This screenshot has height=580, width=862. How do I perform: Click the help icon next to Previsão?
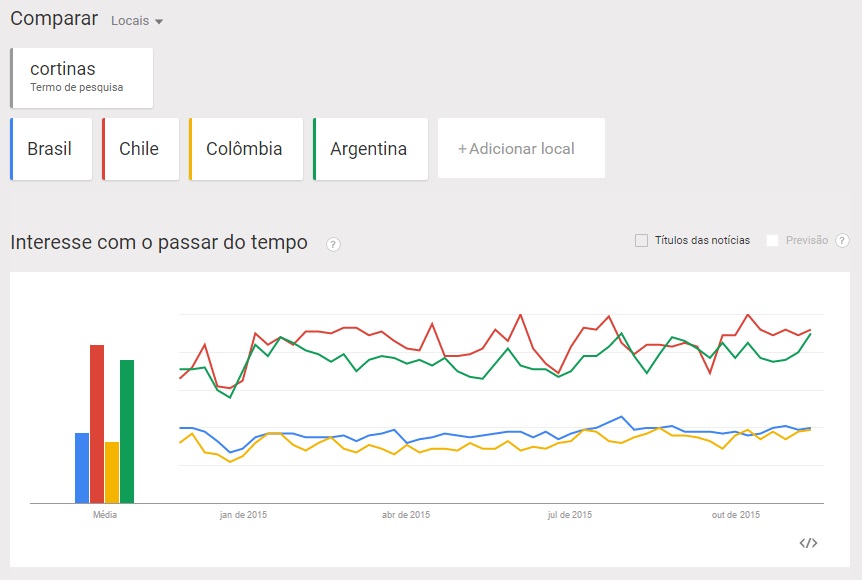pos(842,240)
